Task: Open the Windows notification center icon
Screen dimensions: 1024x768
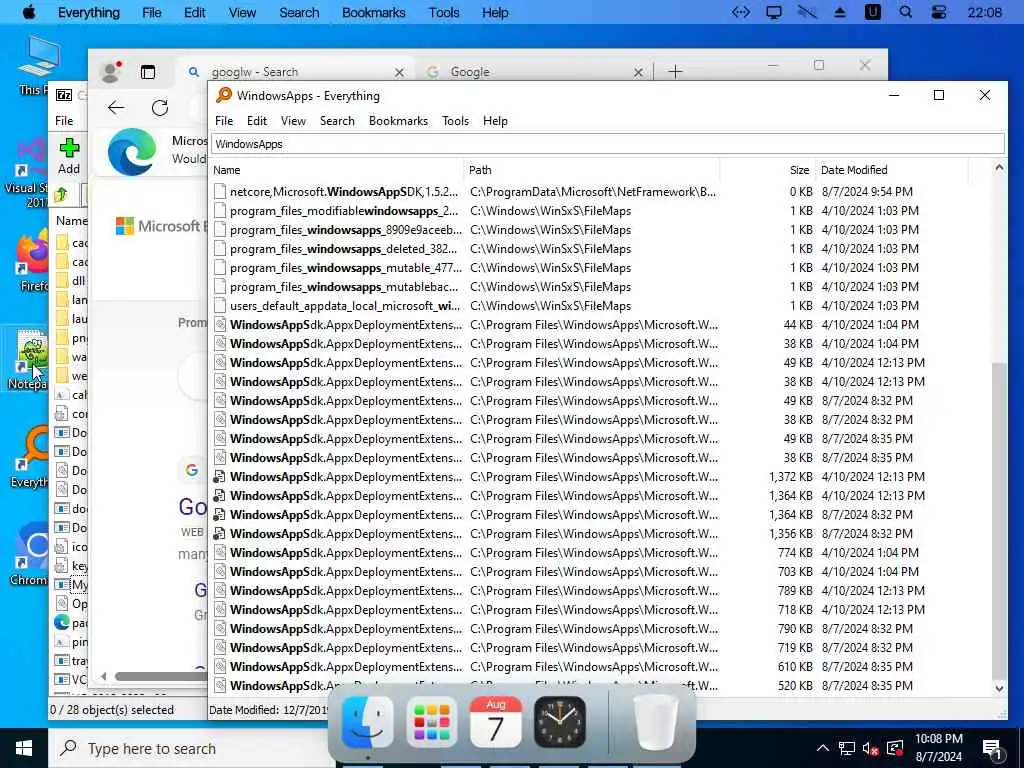Action: pyautogui.click(x=991, y=748)
